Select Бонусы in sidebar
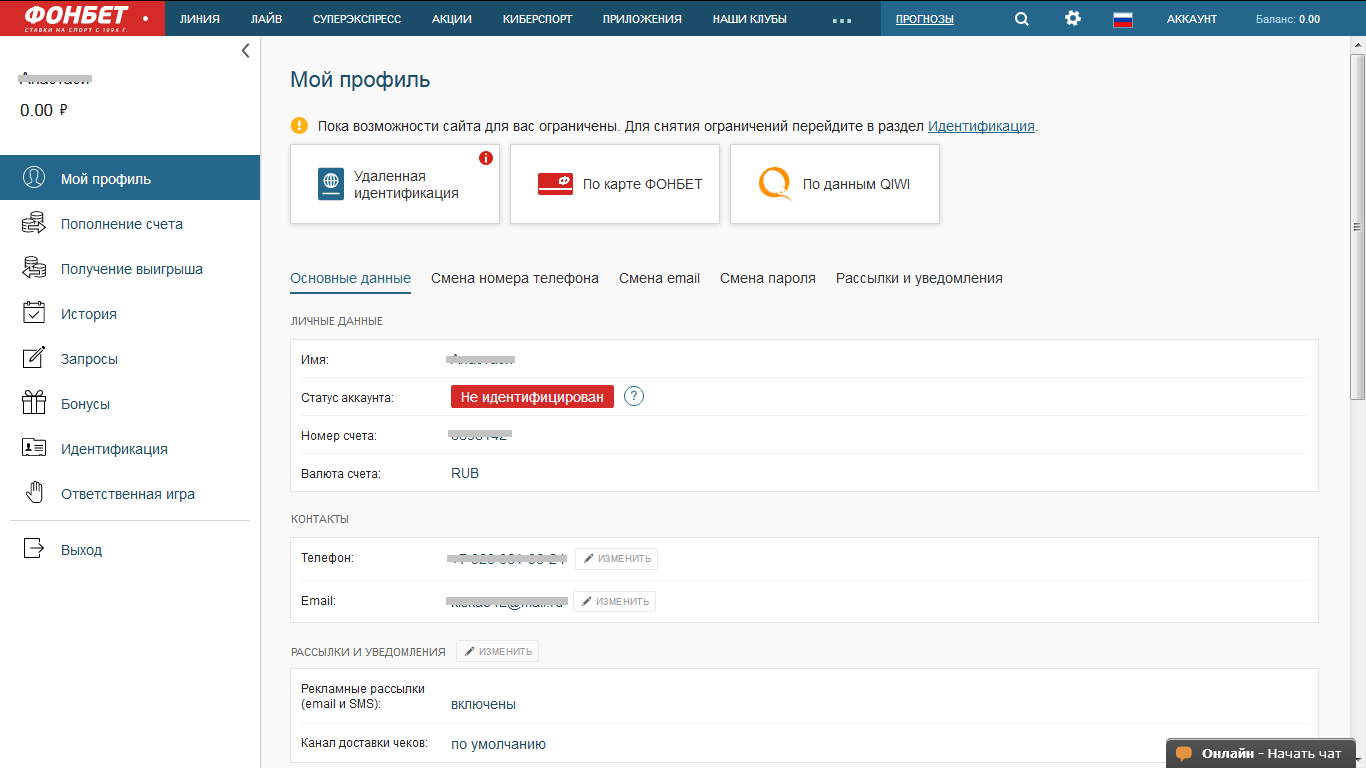 [x=130, y=404]
